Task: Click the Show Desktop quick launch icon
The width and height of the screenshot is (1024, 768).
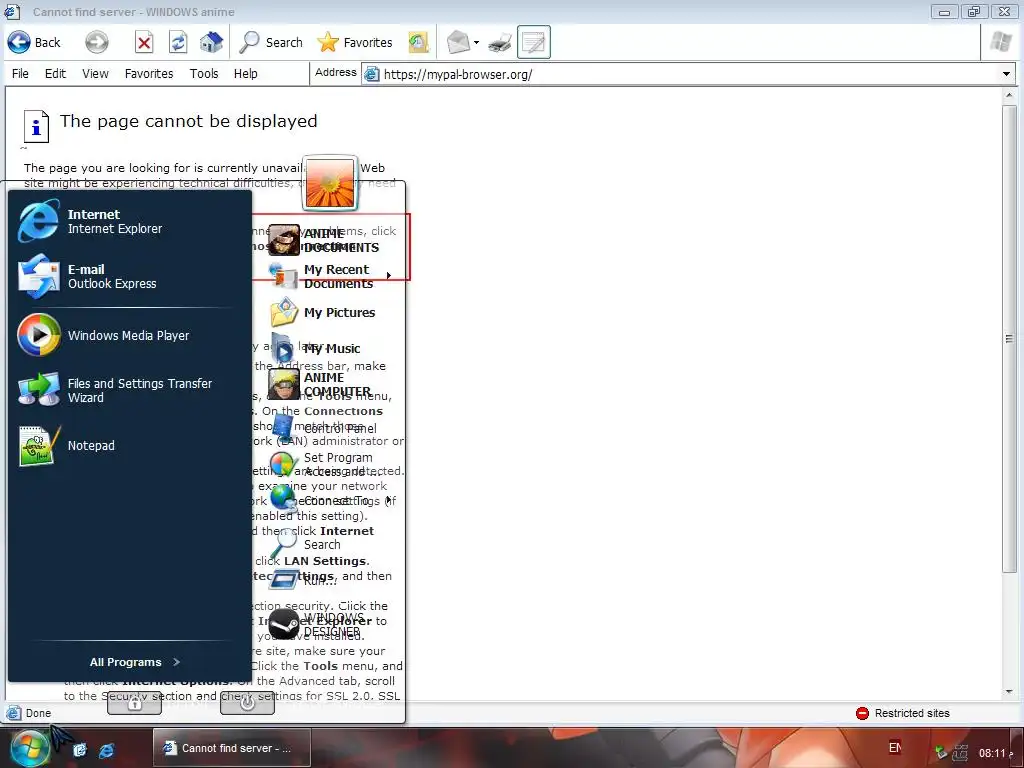Action: [x=80, y=750]
